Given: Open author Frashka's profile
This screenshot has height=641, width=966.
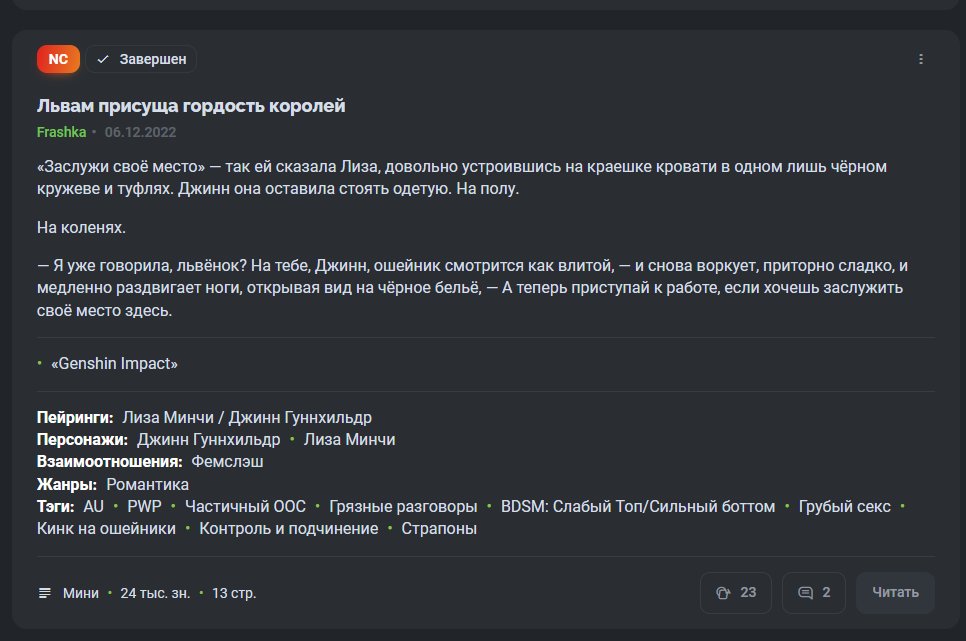Looking at the screenshot, I should (62, 132).
